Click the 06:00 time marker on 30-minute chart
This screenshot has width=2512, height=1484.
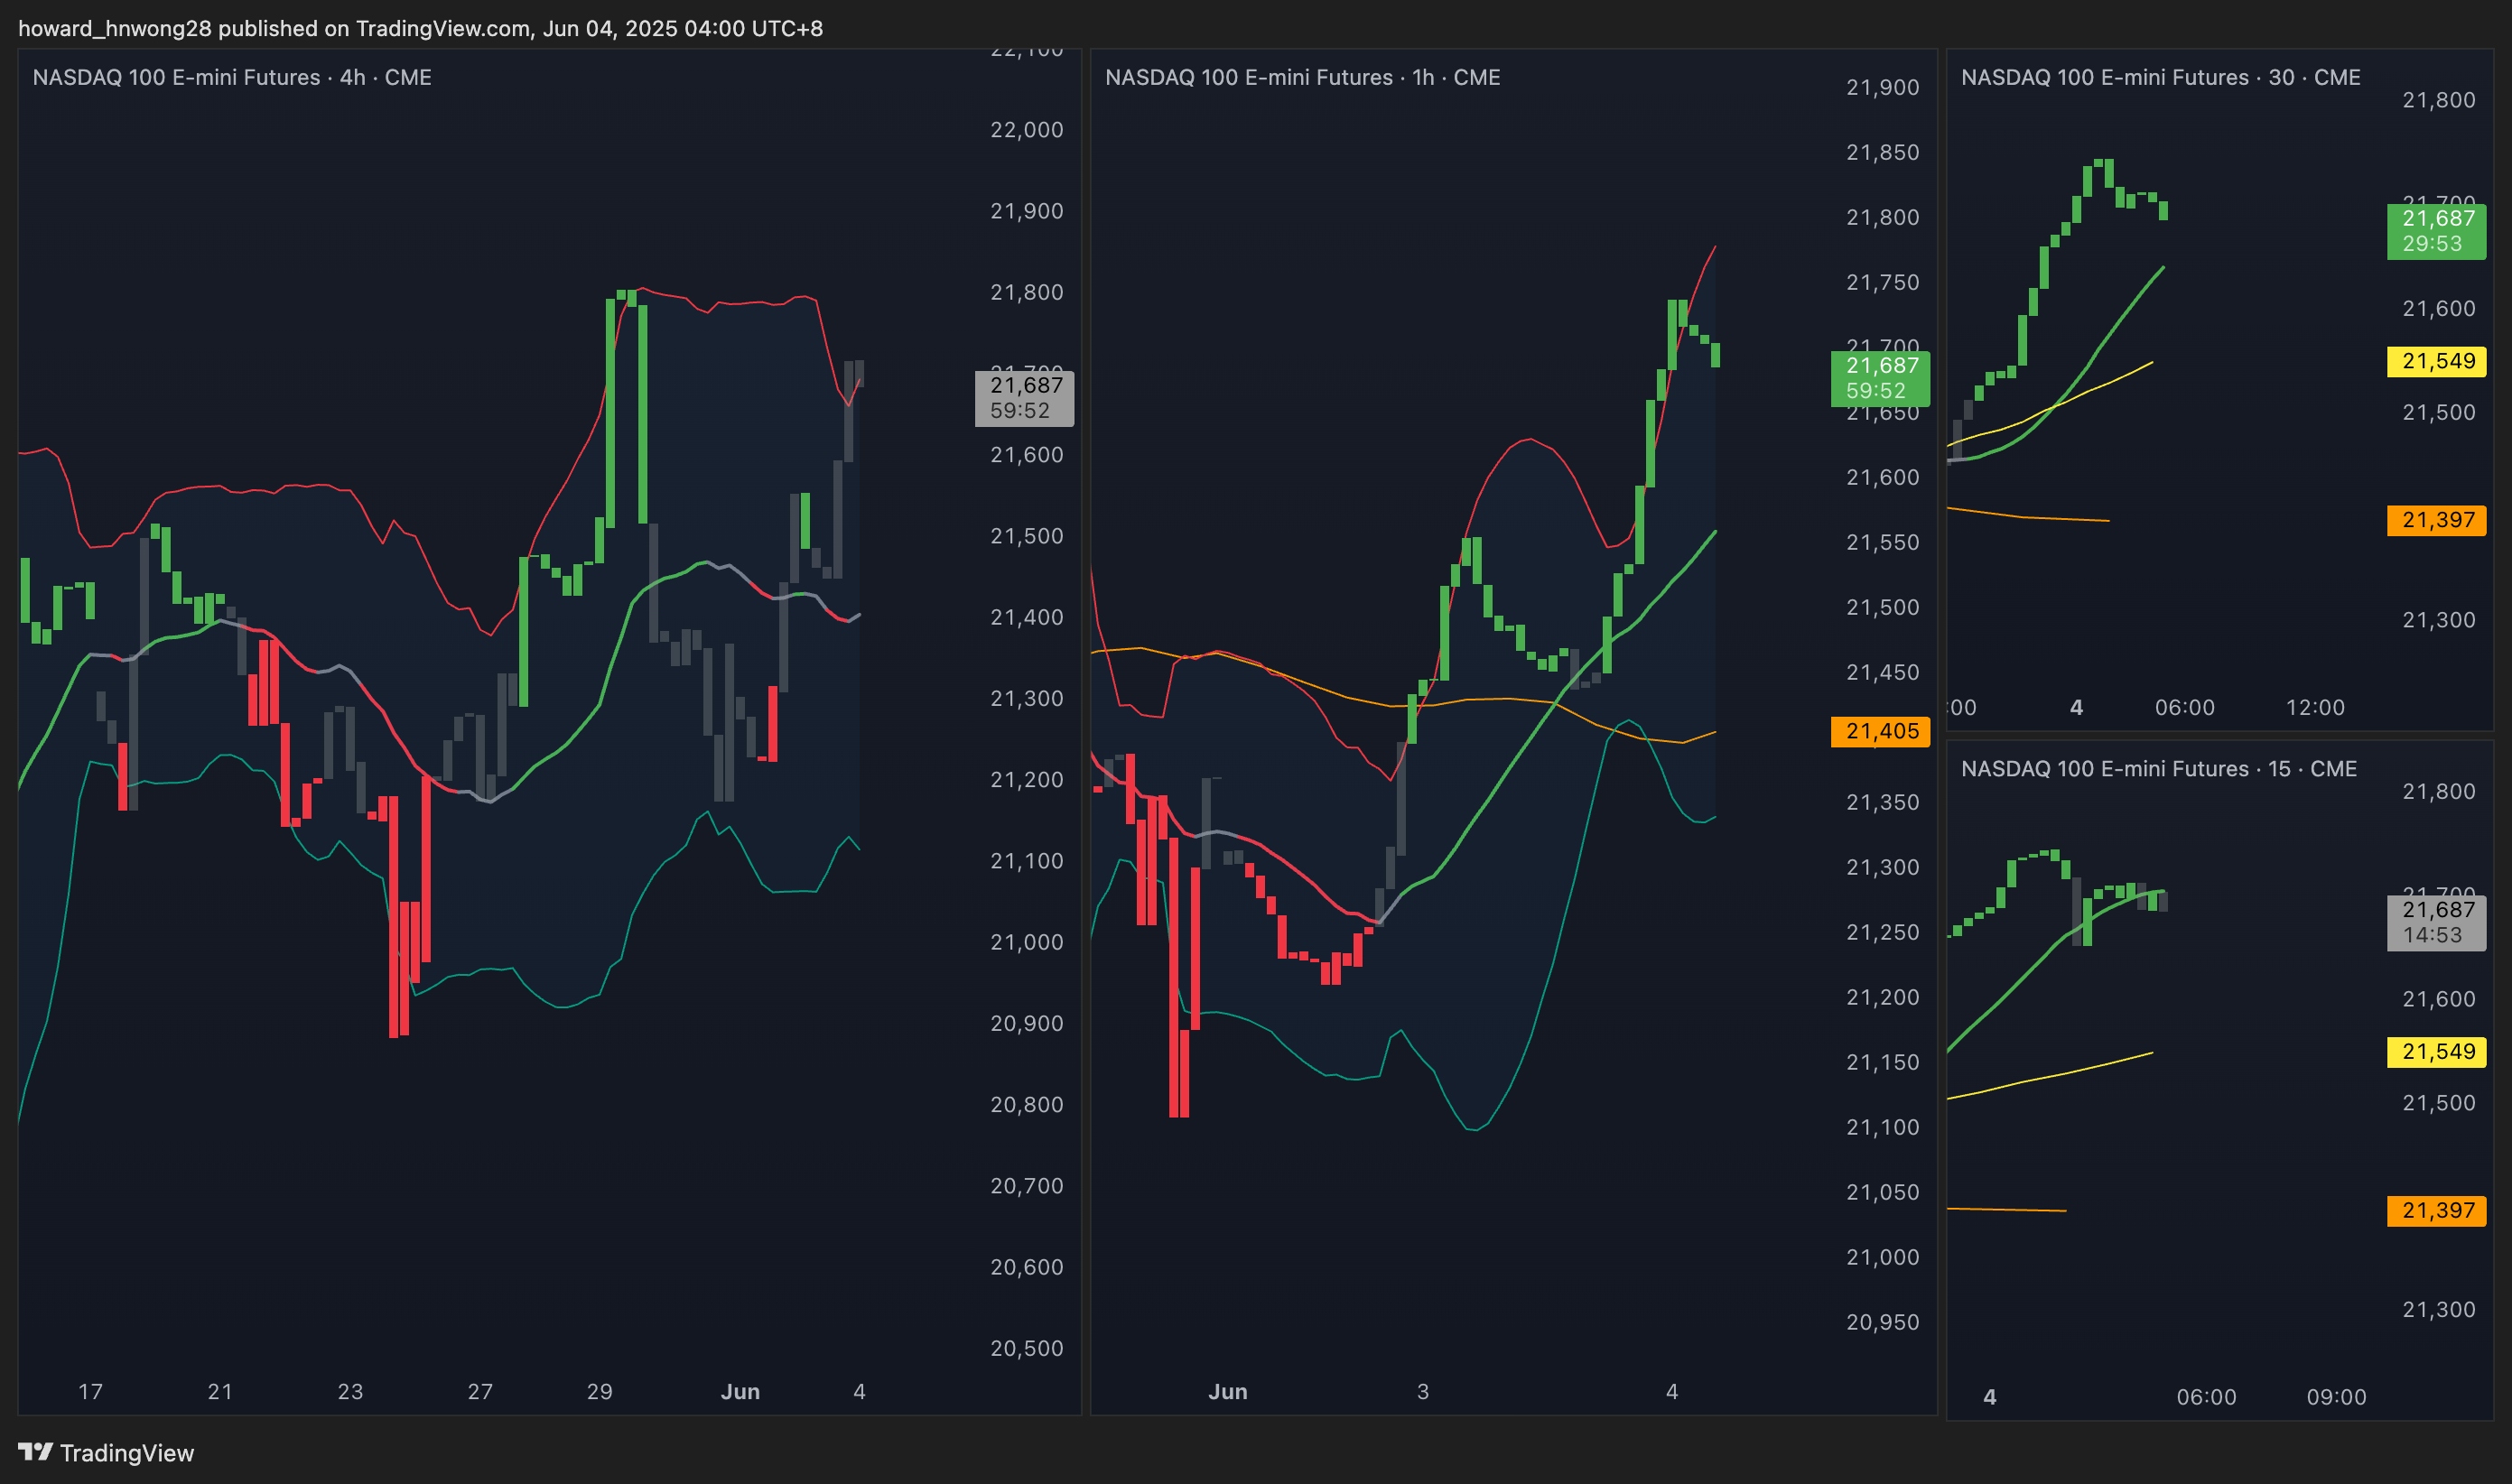pyautogui.click(x=2184, y=707)
